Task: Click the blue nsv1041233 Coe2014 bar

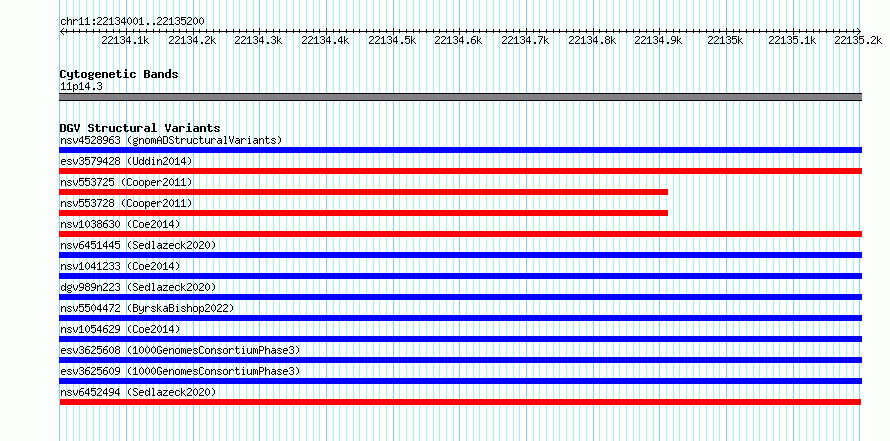Action: (460, 276)
